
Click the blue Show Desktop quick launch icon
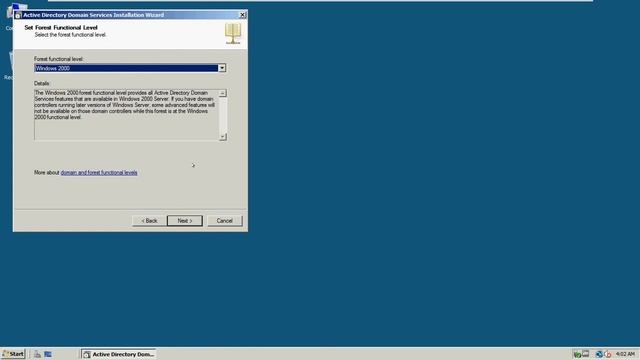pos(48,354)
